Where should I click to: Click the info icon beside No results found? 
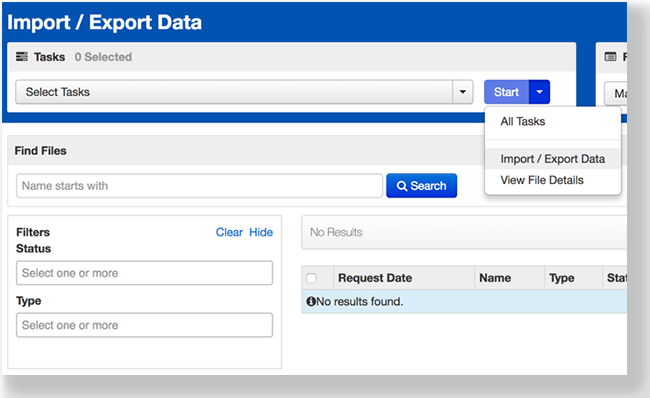click(311, 301)
